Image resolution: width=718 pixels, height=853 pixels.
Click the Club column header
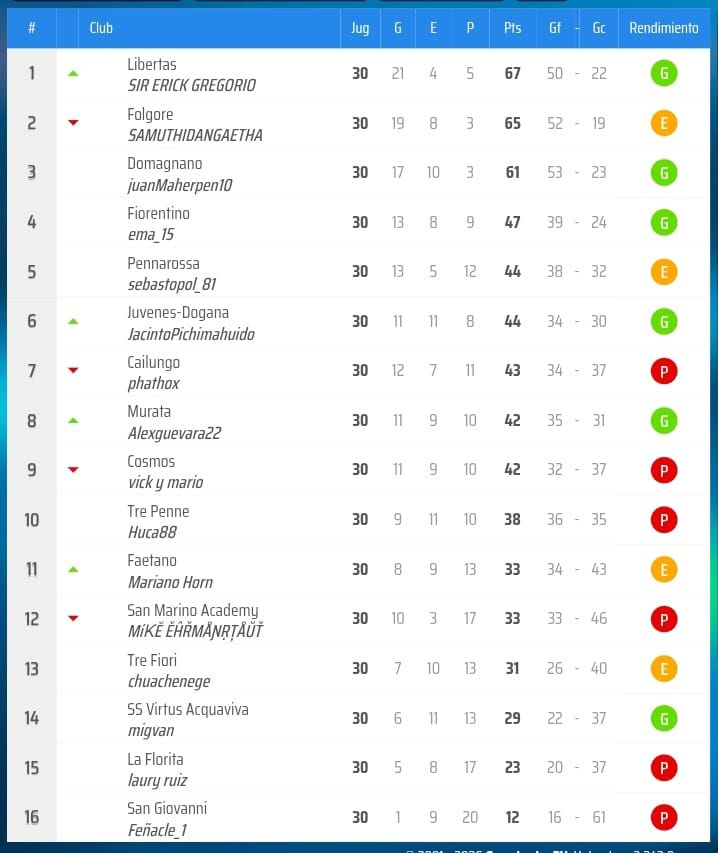pyautogui.click(x=101, y=28)
